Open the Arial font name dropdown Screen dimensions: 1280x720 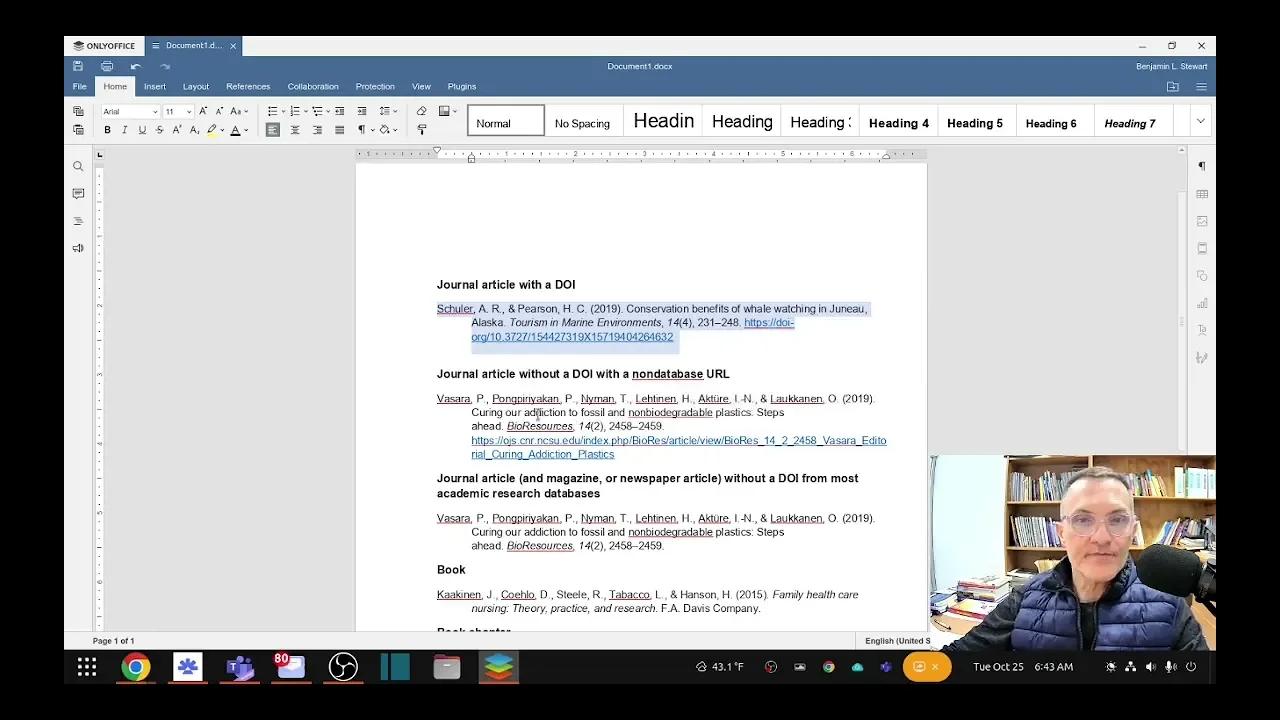click(155, 111)
